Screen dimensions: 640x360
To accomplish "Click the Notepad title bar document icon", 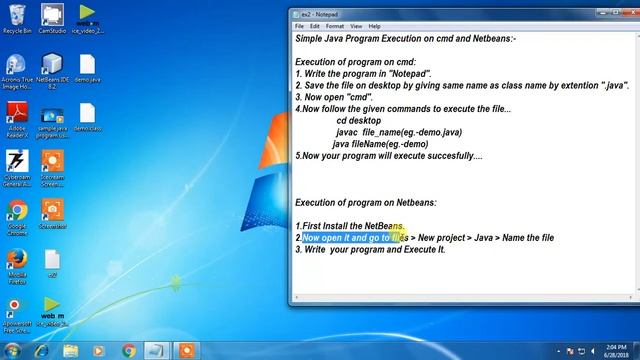I will [x=296, y=14].
